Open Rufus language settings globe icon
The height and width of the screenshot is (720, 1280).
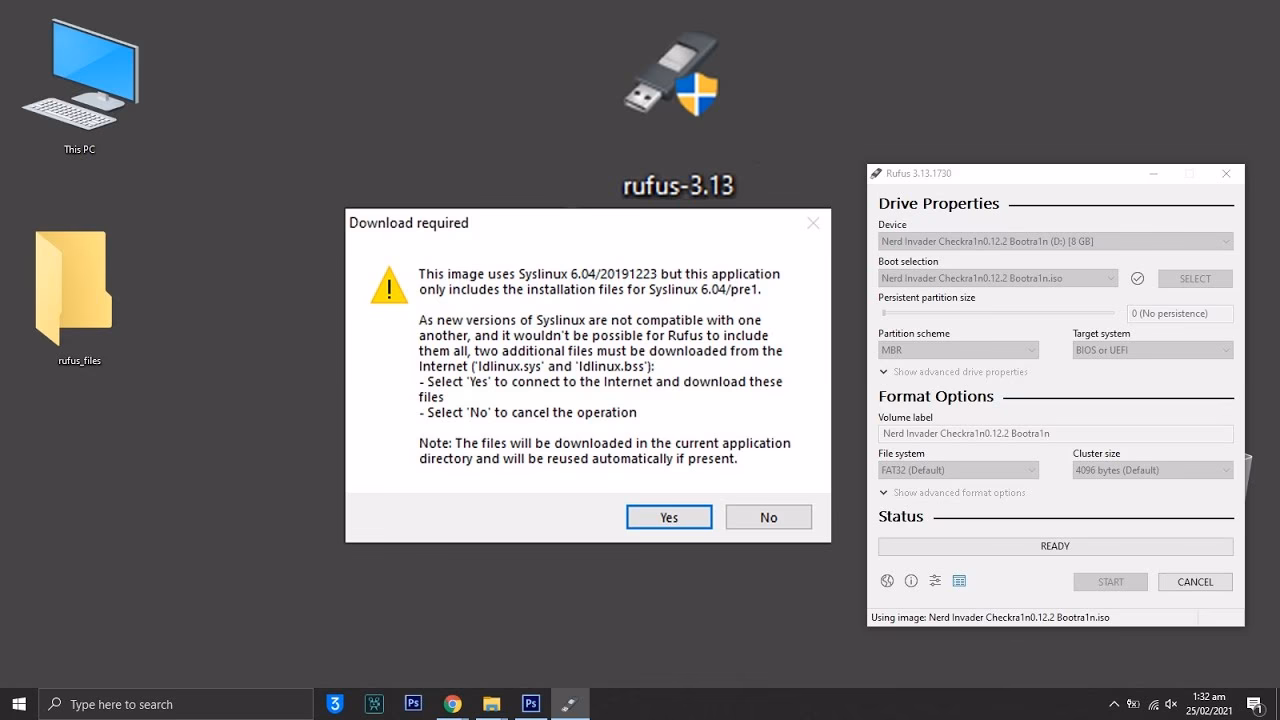pos(887,581)
